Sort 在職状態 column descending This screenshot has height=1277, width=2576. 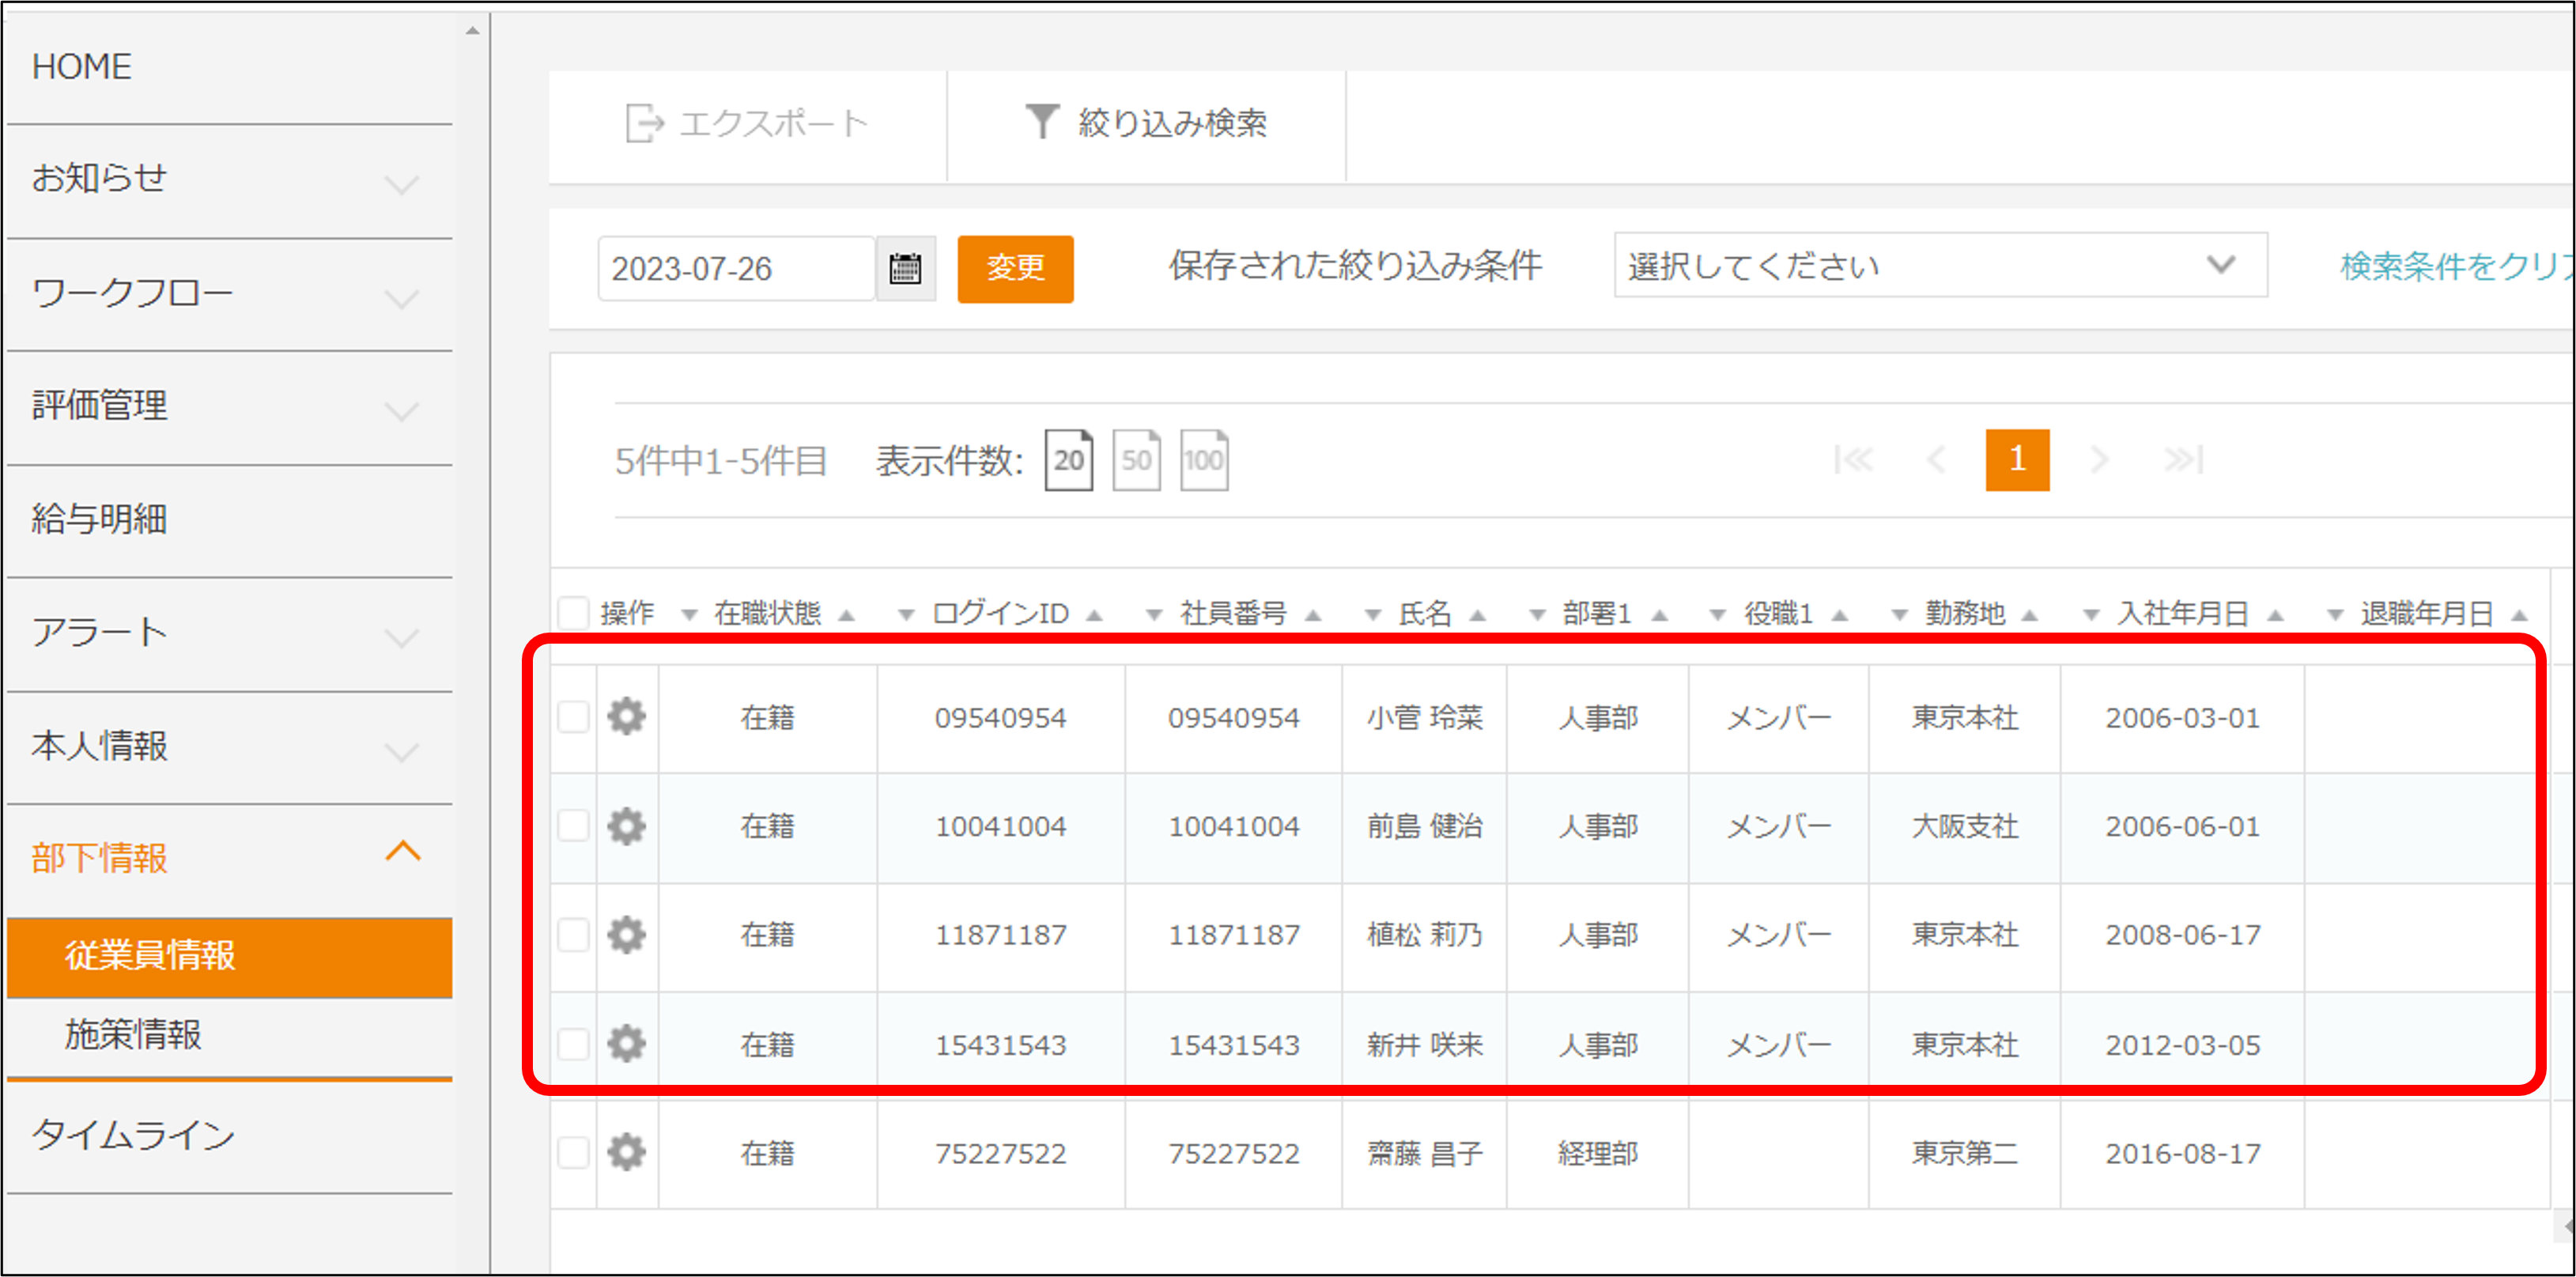(689, 615)
